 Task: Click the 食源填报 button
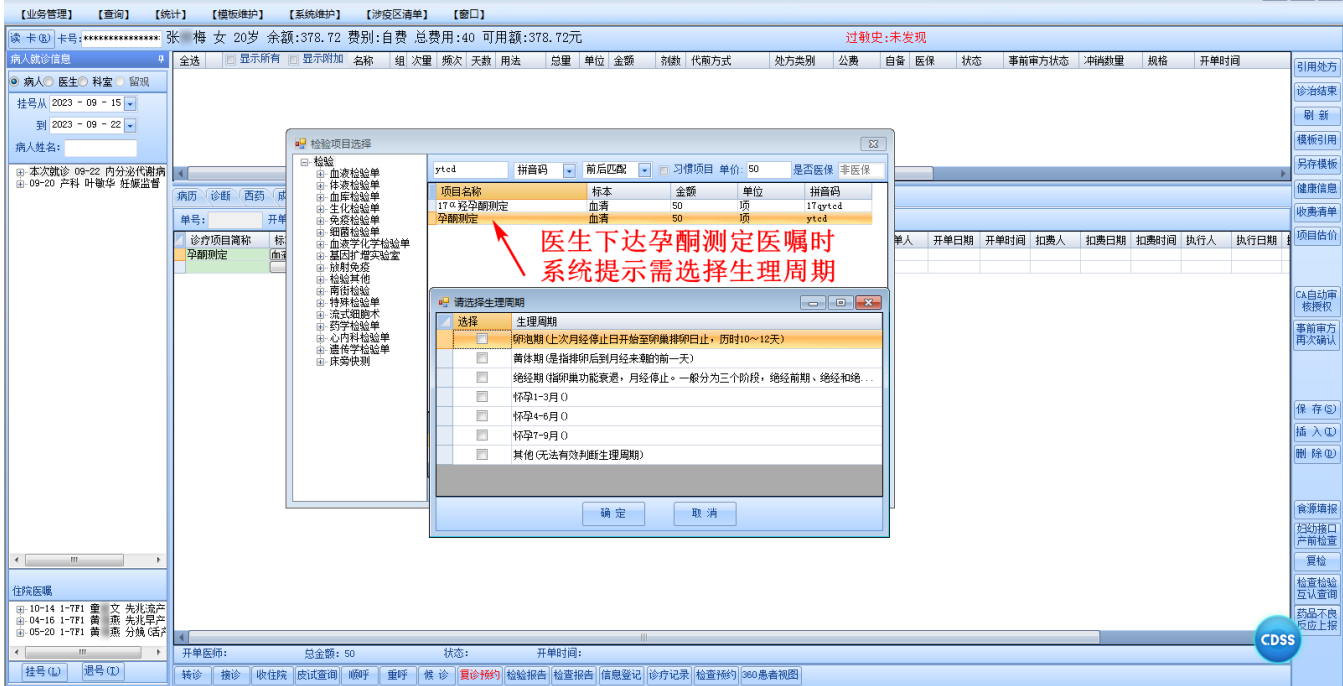1316,509
